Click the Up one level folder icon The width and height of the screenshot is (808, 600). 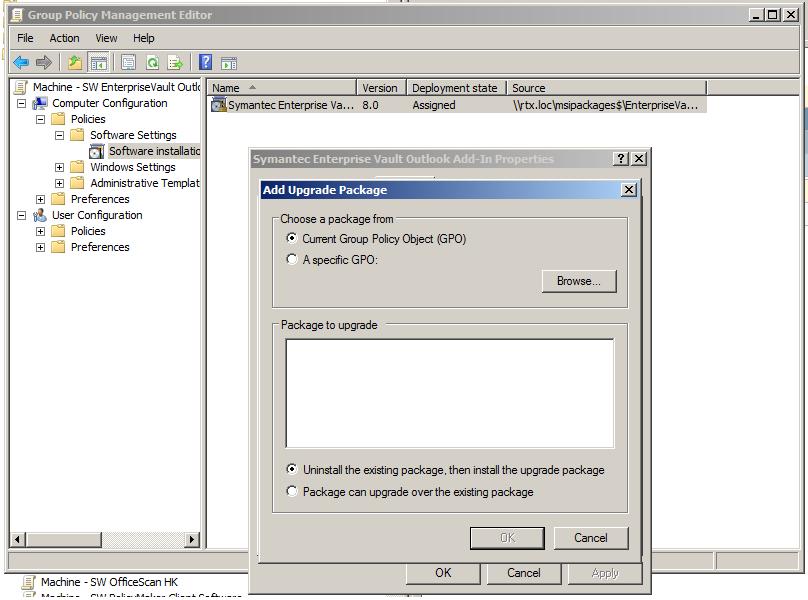point(75,63)
